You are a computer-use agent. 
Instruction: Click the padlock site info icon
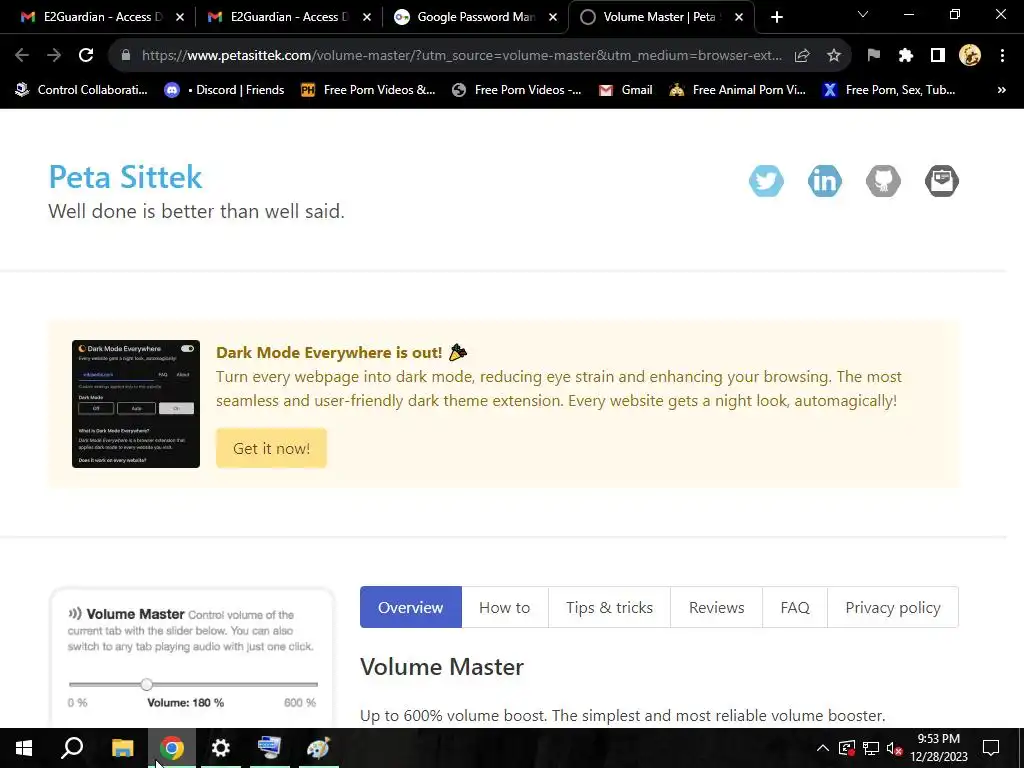[126, 56]
